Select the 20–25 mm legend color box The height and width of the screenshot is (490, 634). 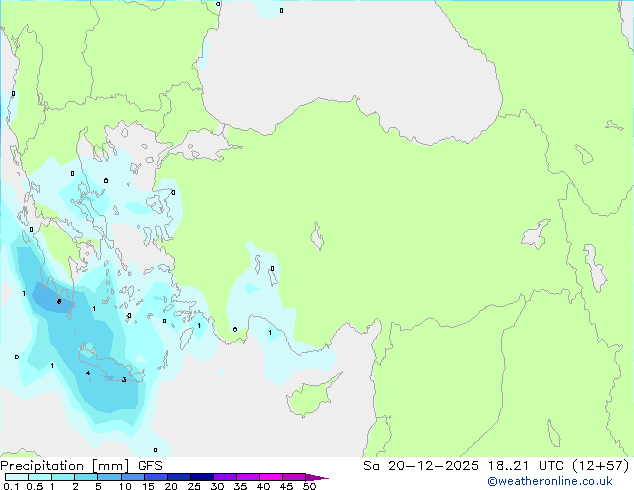(x=179, y=477)
